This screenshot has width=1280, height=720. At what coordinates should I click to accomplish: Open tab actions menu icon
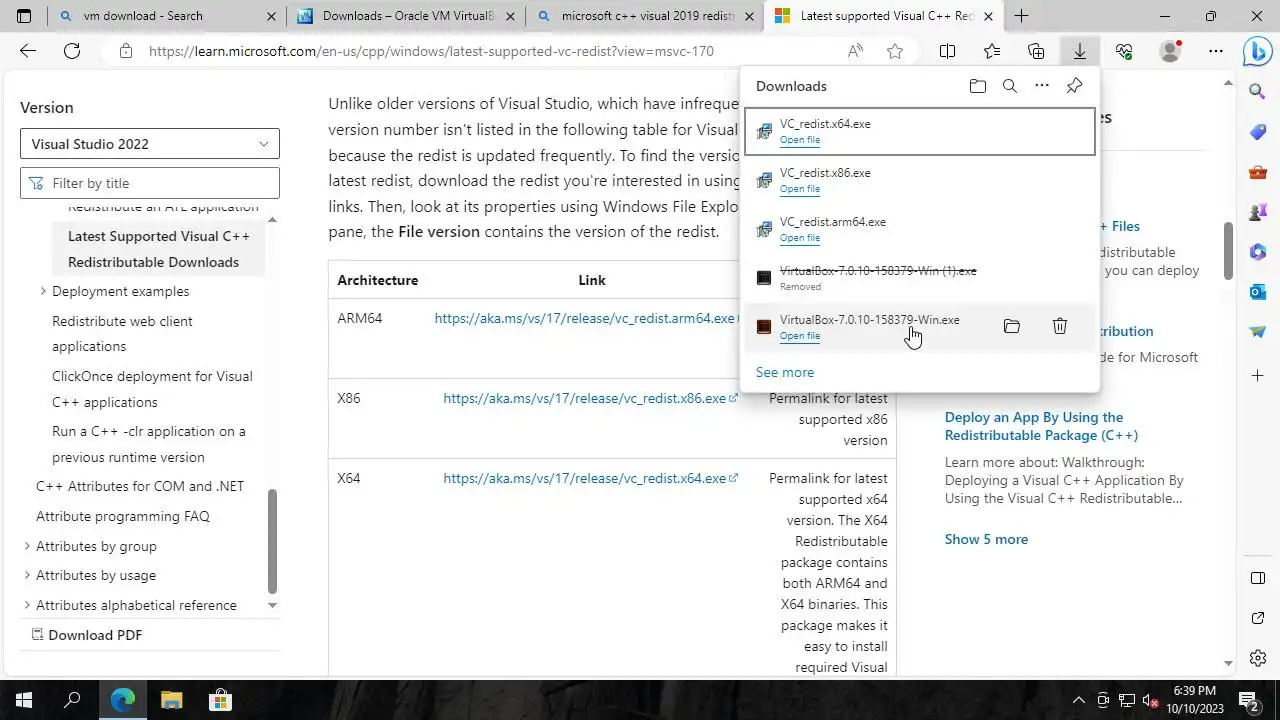tap(24, 16)
